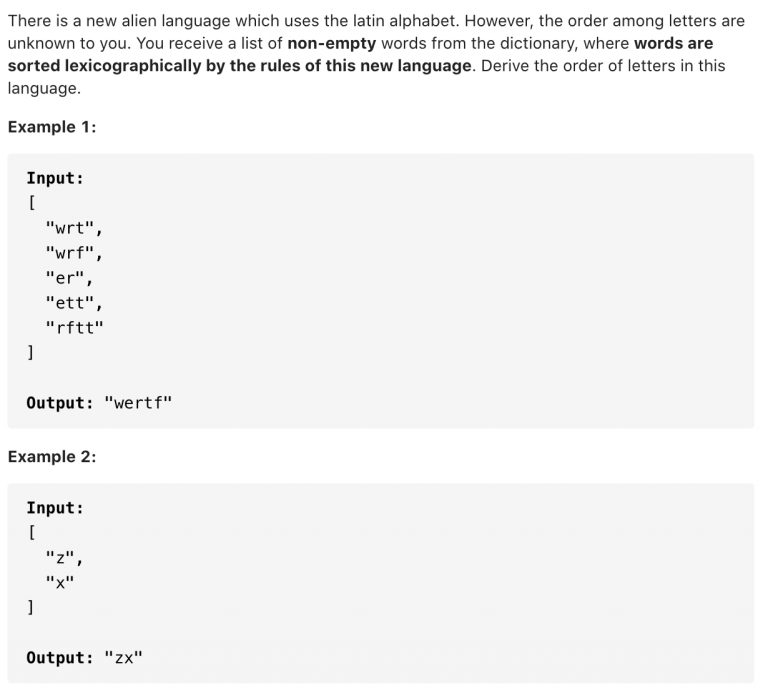Click the word "rftt" in first input
Image resolution: width=768 pixels, height=697 pixels.
(74, 327)
